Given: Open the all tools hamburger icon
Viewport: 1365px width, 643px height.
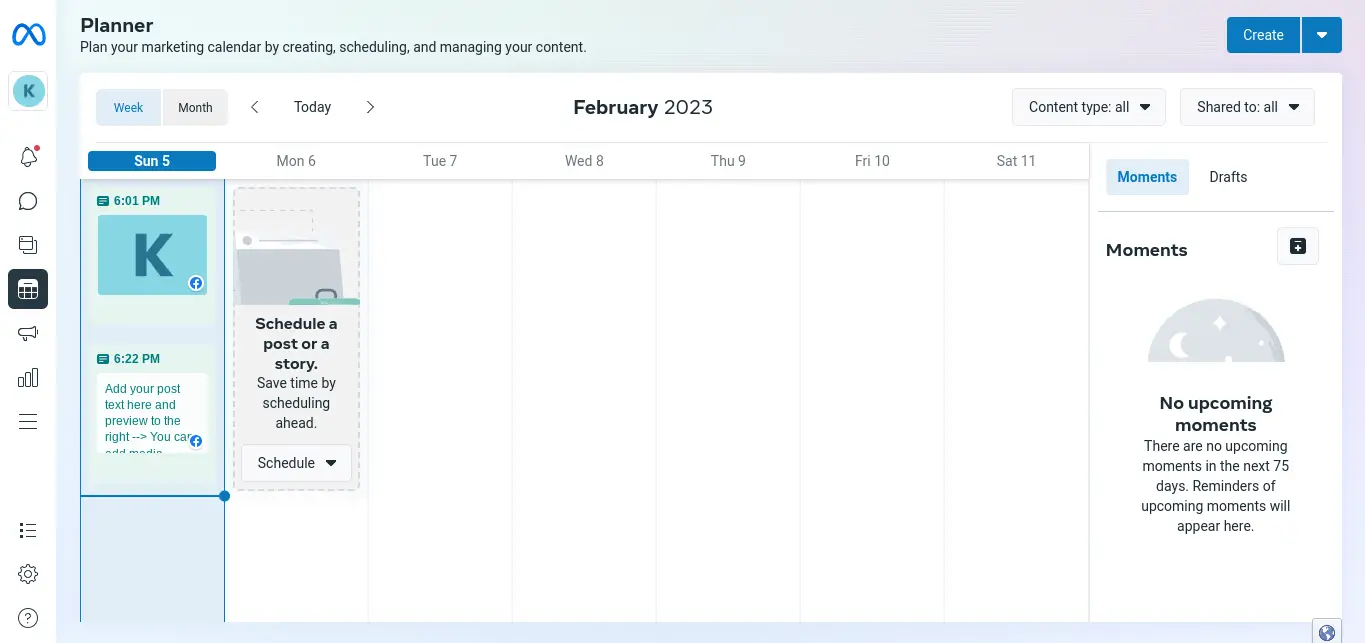Looking at the screenshot, I should pos(28,421).
